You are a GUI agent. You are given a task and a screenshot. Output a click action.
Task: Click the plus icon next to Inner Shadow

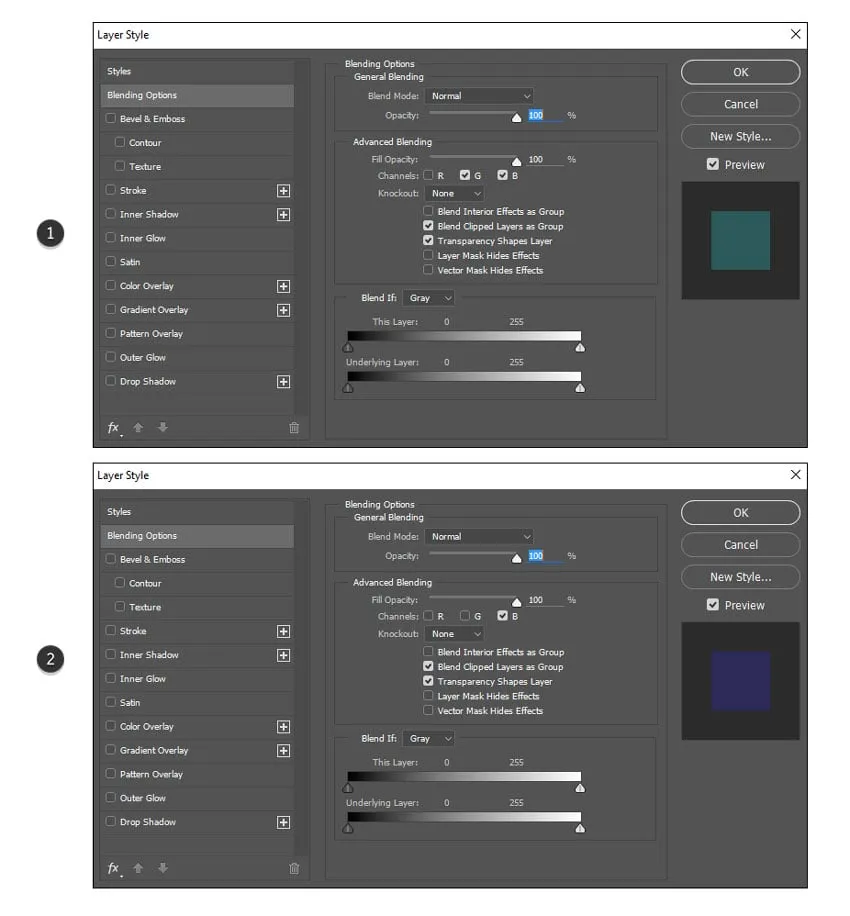[x=283, y=214]
